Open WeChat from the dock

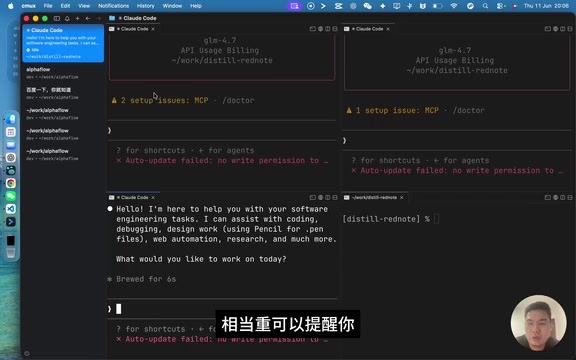(x=11, y=196)
